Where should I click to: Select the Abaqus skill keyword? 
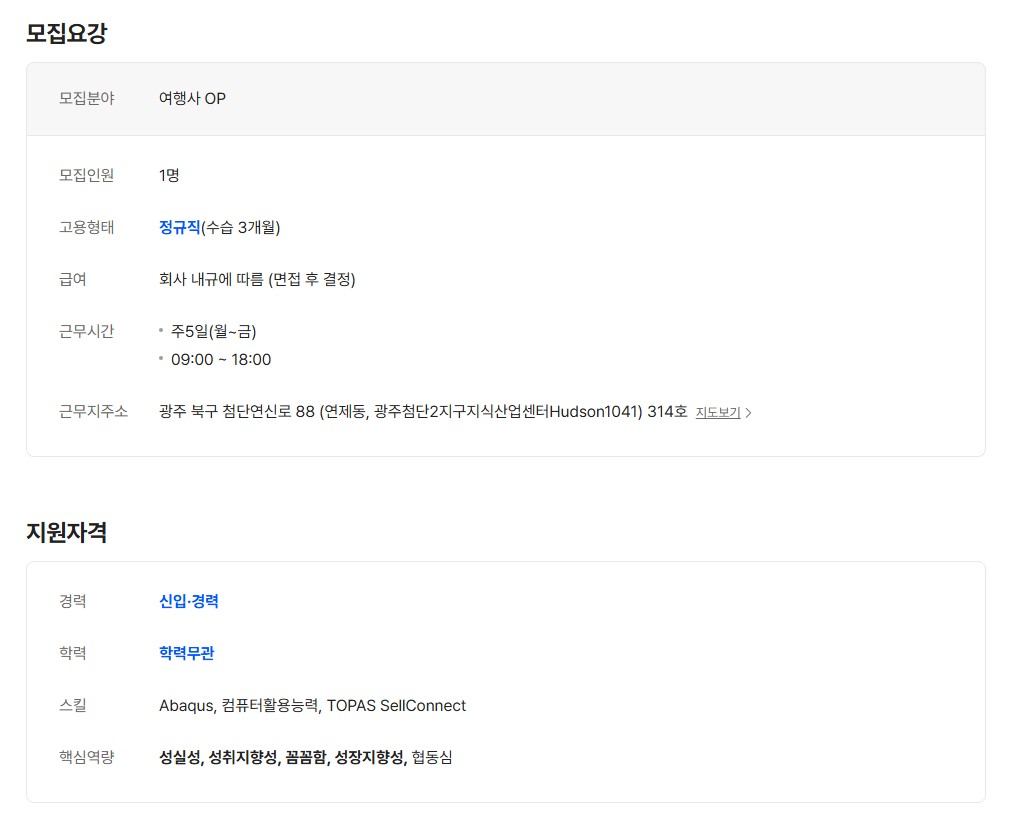pyautogui.click(x=186, y=705)
